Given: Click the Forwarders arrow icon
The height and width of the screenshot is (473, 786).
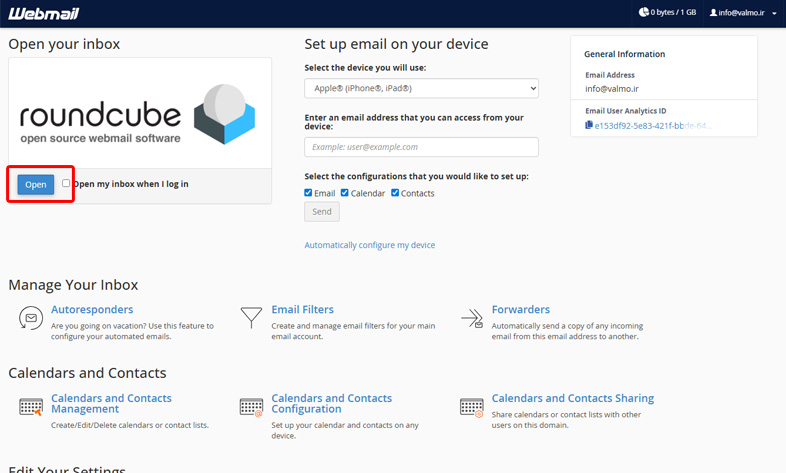Looking at the screenshot, I should click(471, 318).
